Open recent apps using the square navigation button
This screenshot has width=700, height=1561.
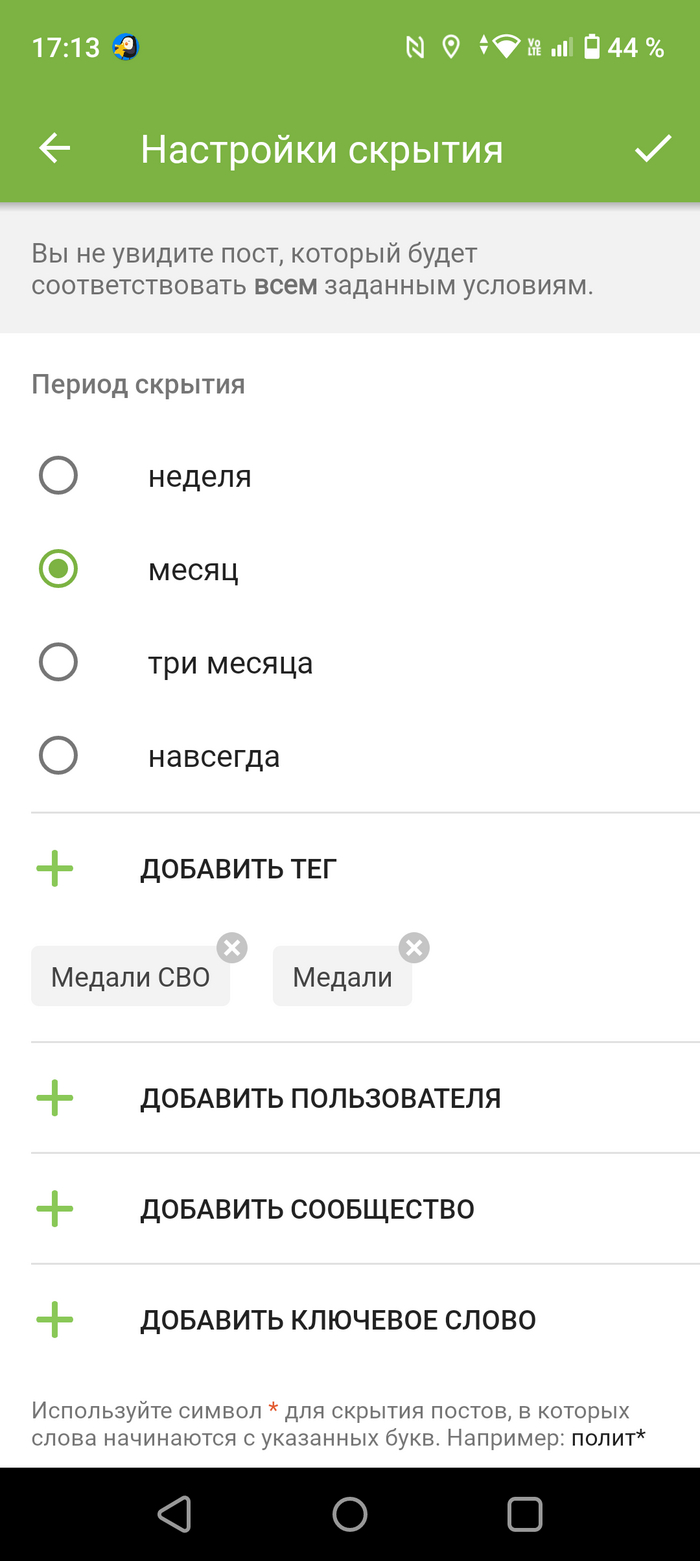point(524,1512)
